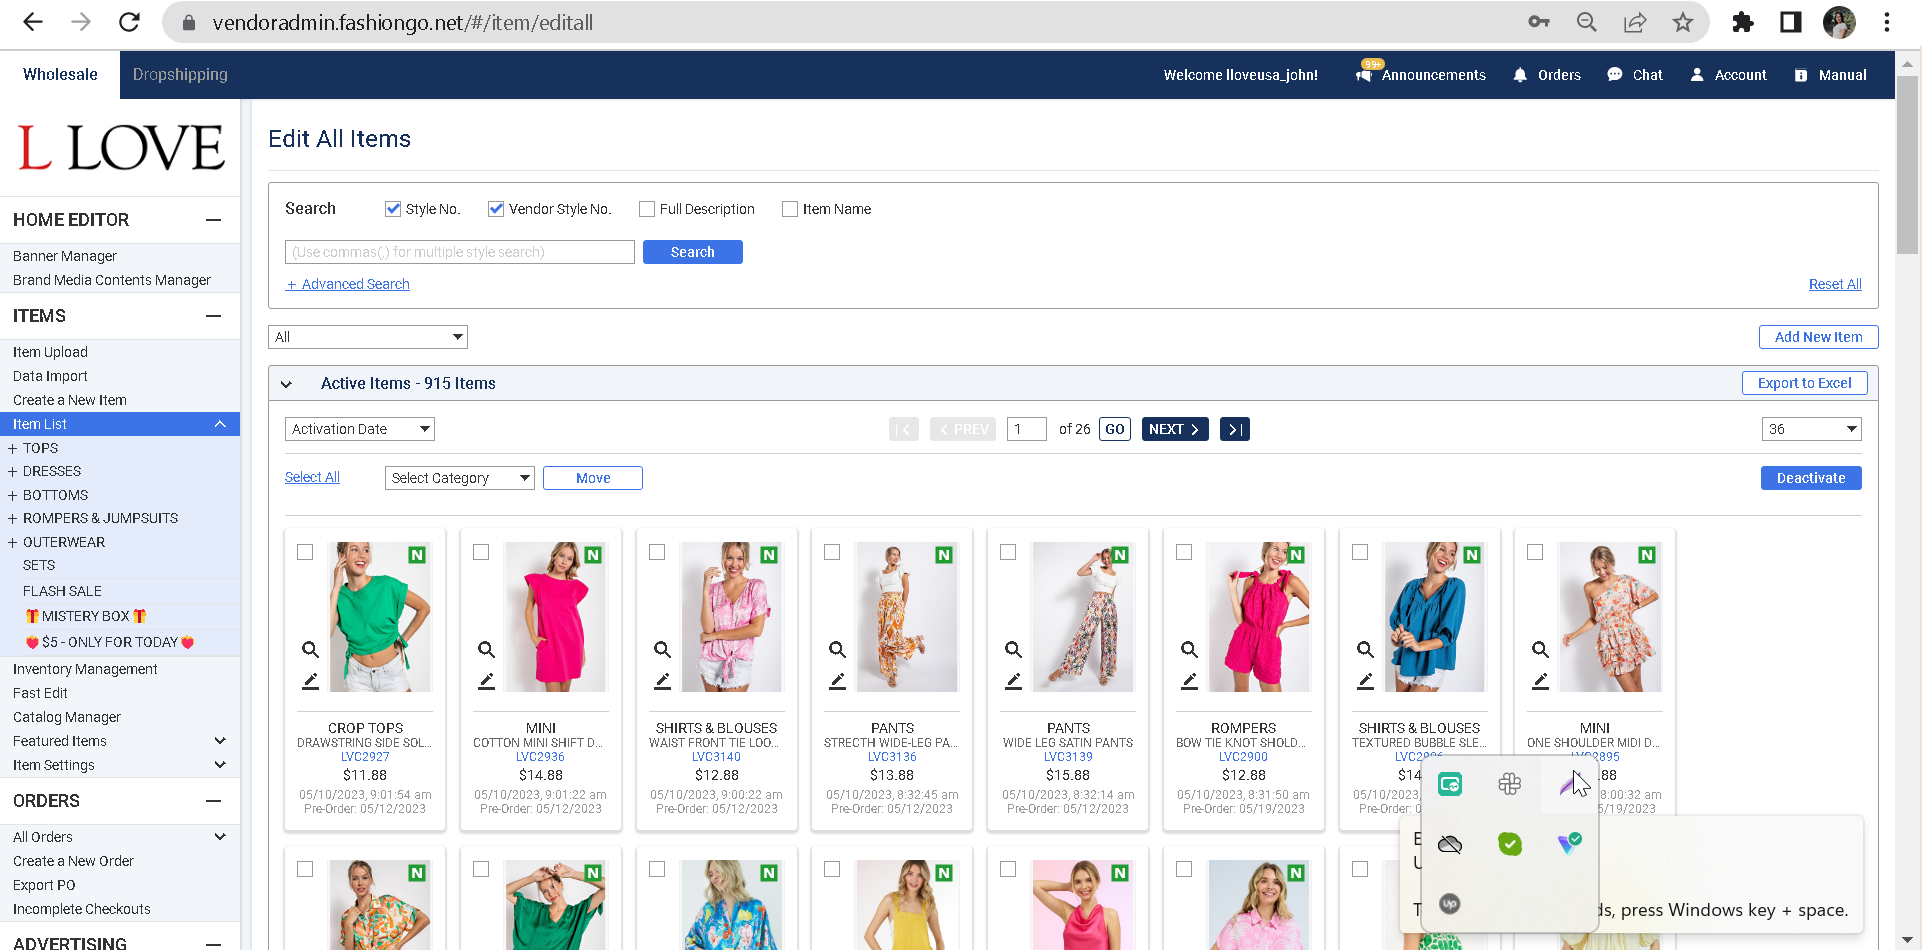
Task: Zoom the ONE SHOULDER MIDI dress image
Action: click(x=1540, y=650)
